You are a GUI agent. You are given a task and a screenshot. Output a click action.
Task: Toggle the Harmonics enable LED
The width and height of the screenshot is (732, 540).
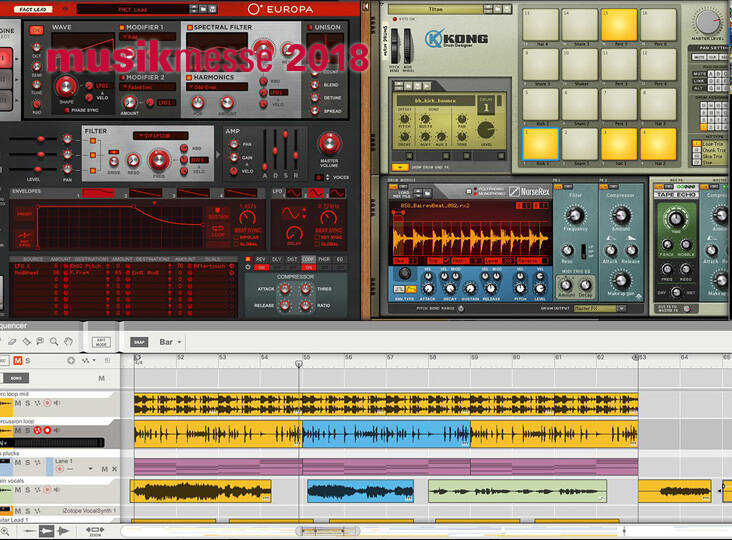189,77
